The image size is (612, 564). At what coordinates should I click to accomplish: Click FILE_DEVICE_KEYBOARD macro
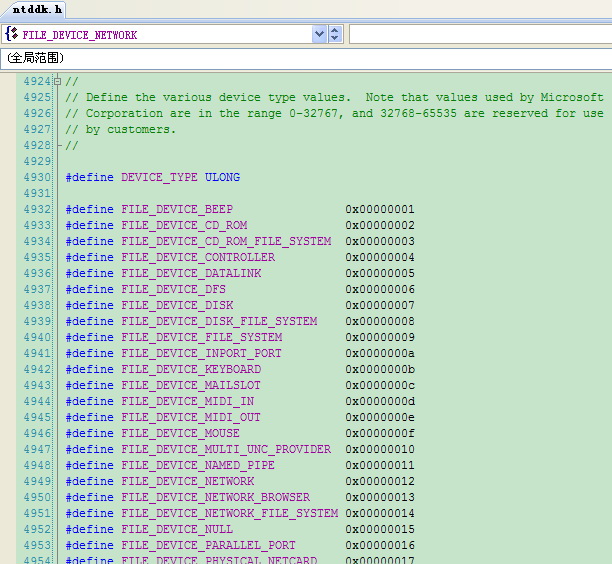pos(191,369)
